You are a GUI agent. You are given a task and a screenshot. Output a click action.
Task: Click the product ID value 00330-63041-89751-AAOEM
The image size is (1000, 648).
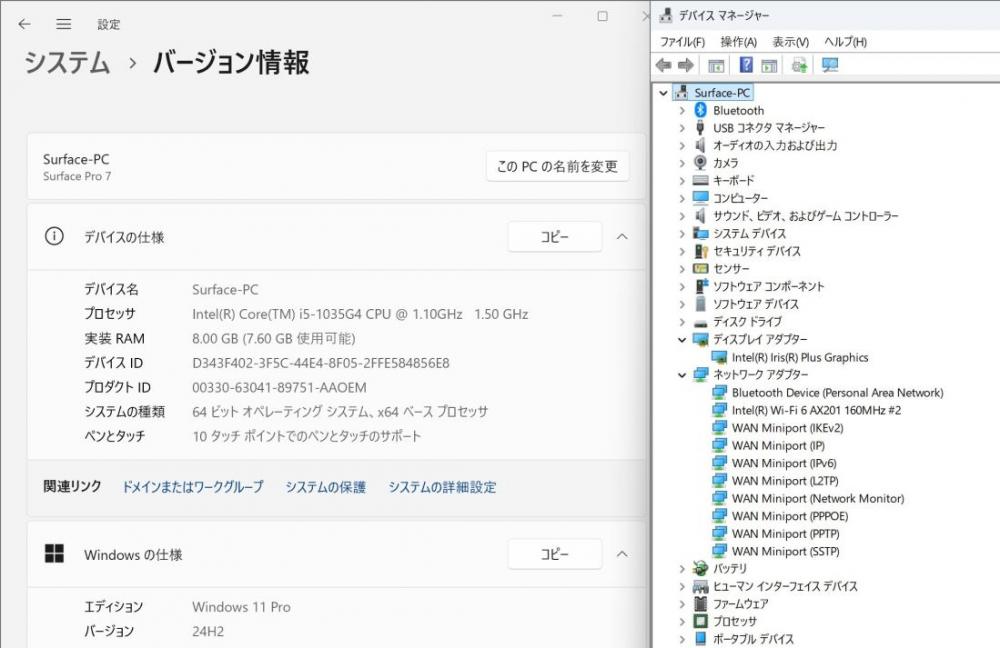coord(279,387)
